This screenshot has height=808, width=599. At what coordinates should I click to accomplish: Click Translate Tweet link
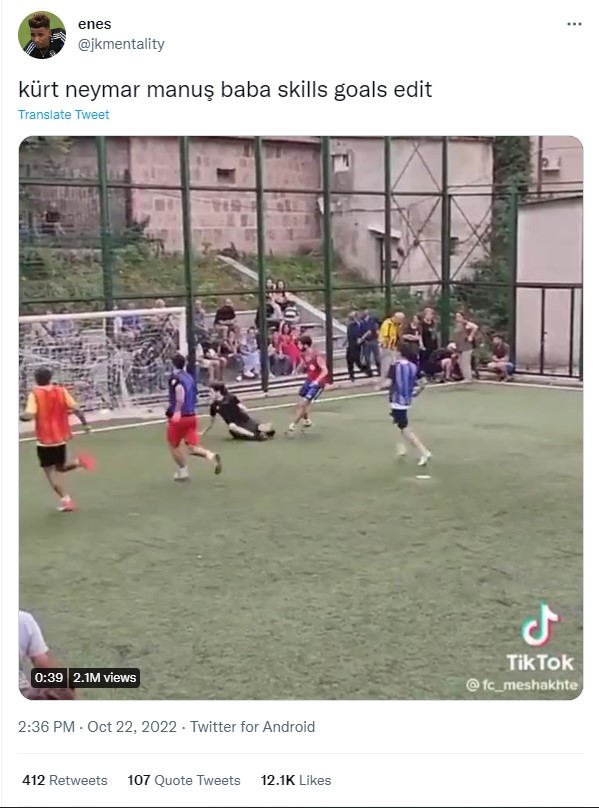(x=63, y=114)
